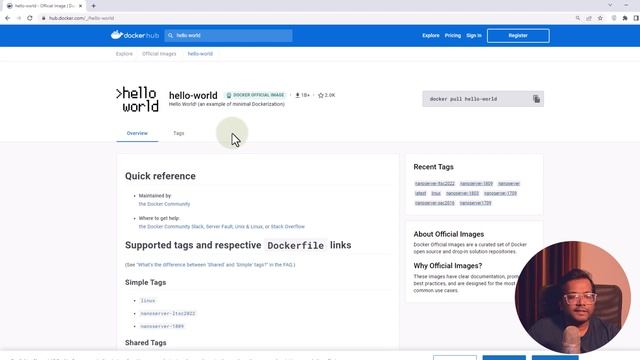This screenshot has height=360, width=640.
Task: Open the linux simple tag link
Action: [148, 301]
